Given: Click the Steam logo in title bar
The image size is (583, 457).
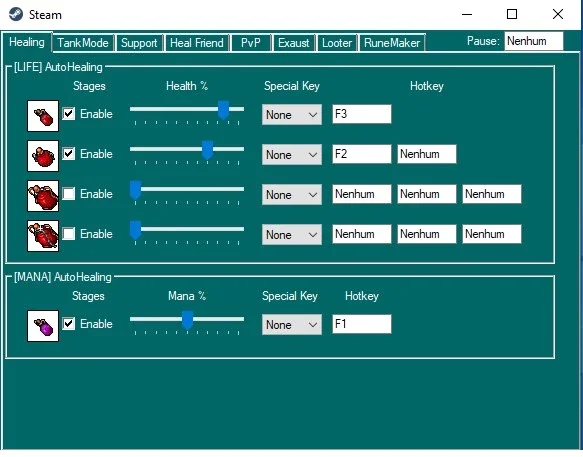Looking at the screenshot, I should click(16, 15).
